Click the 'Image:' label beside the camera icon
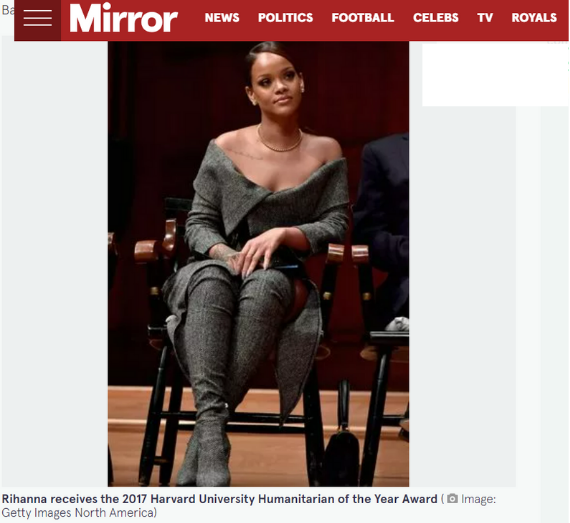 478,499
